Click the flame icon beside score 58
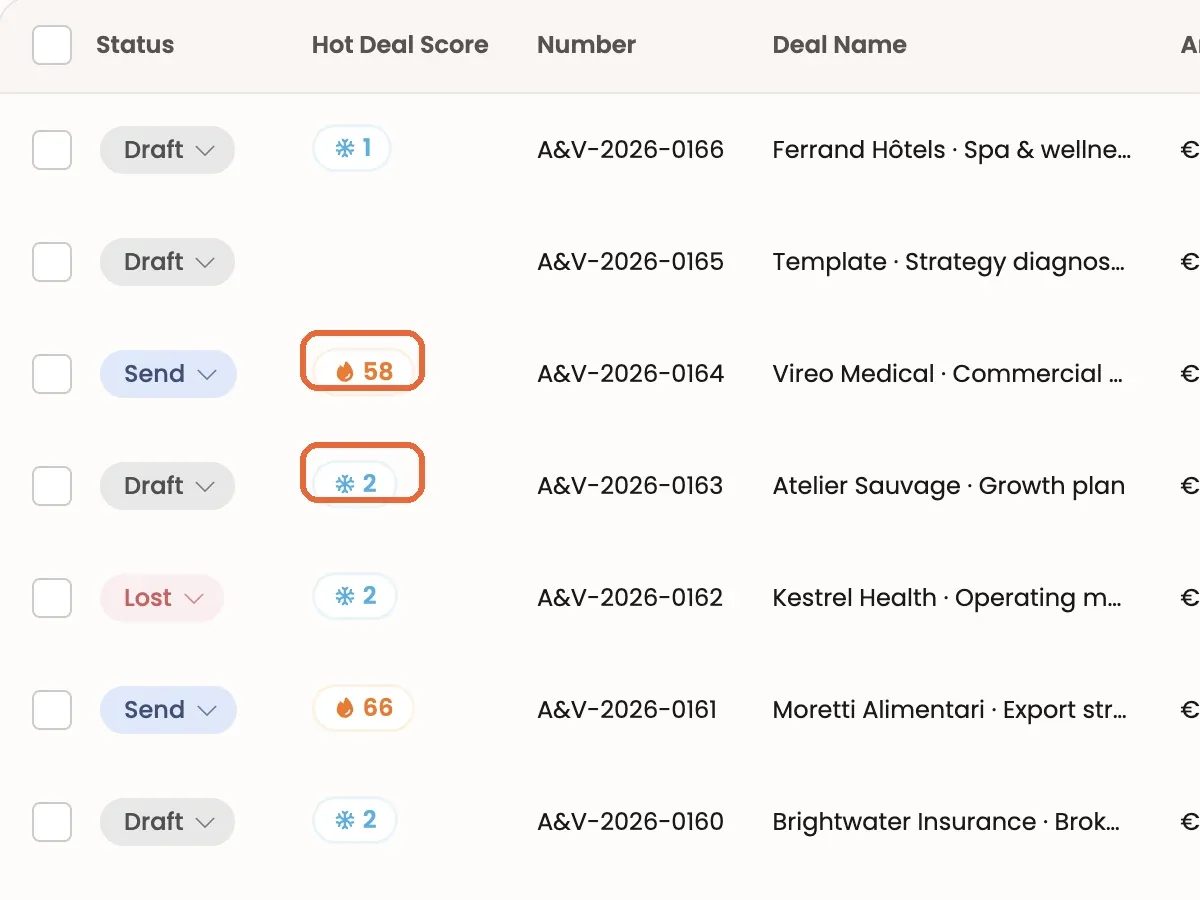This screenshot has width=1200, height=900. (x=345, y=372)
